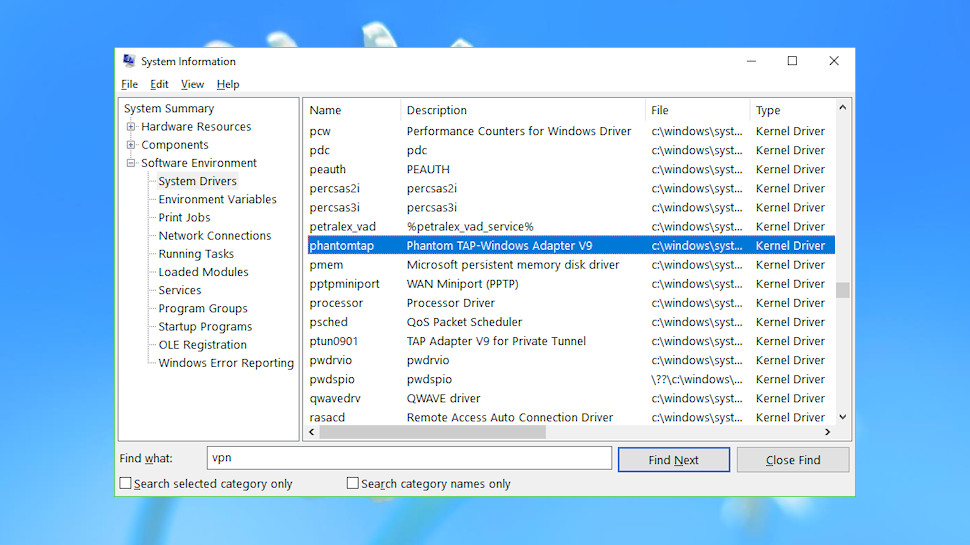Select the pmem driver row
This screenshot has width=970, height=545.
coord(571,265)
